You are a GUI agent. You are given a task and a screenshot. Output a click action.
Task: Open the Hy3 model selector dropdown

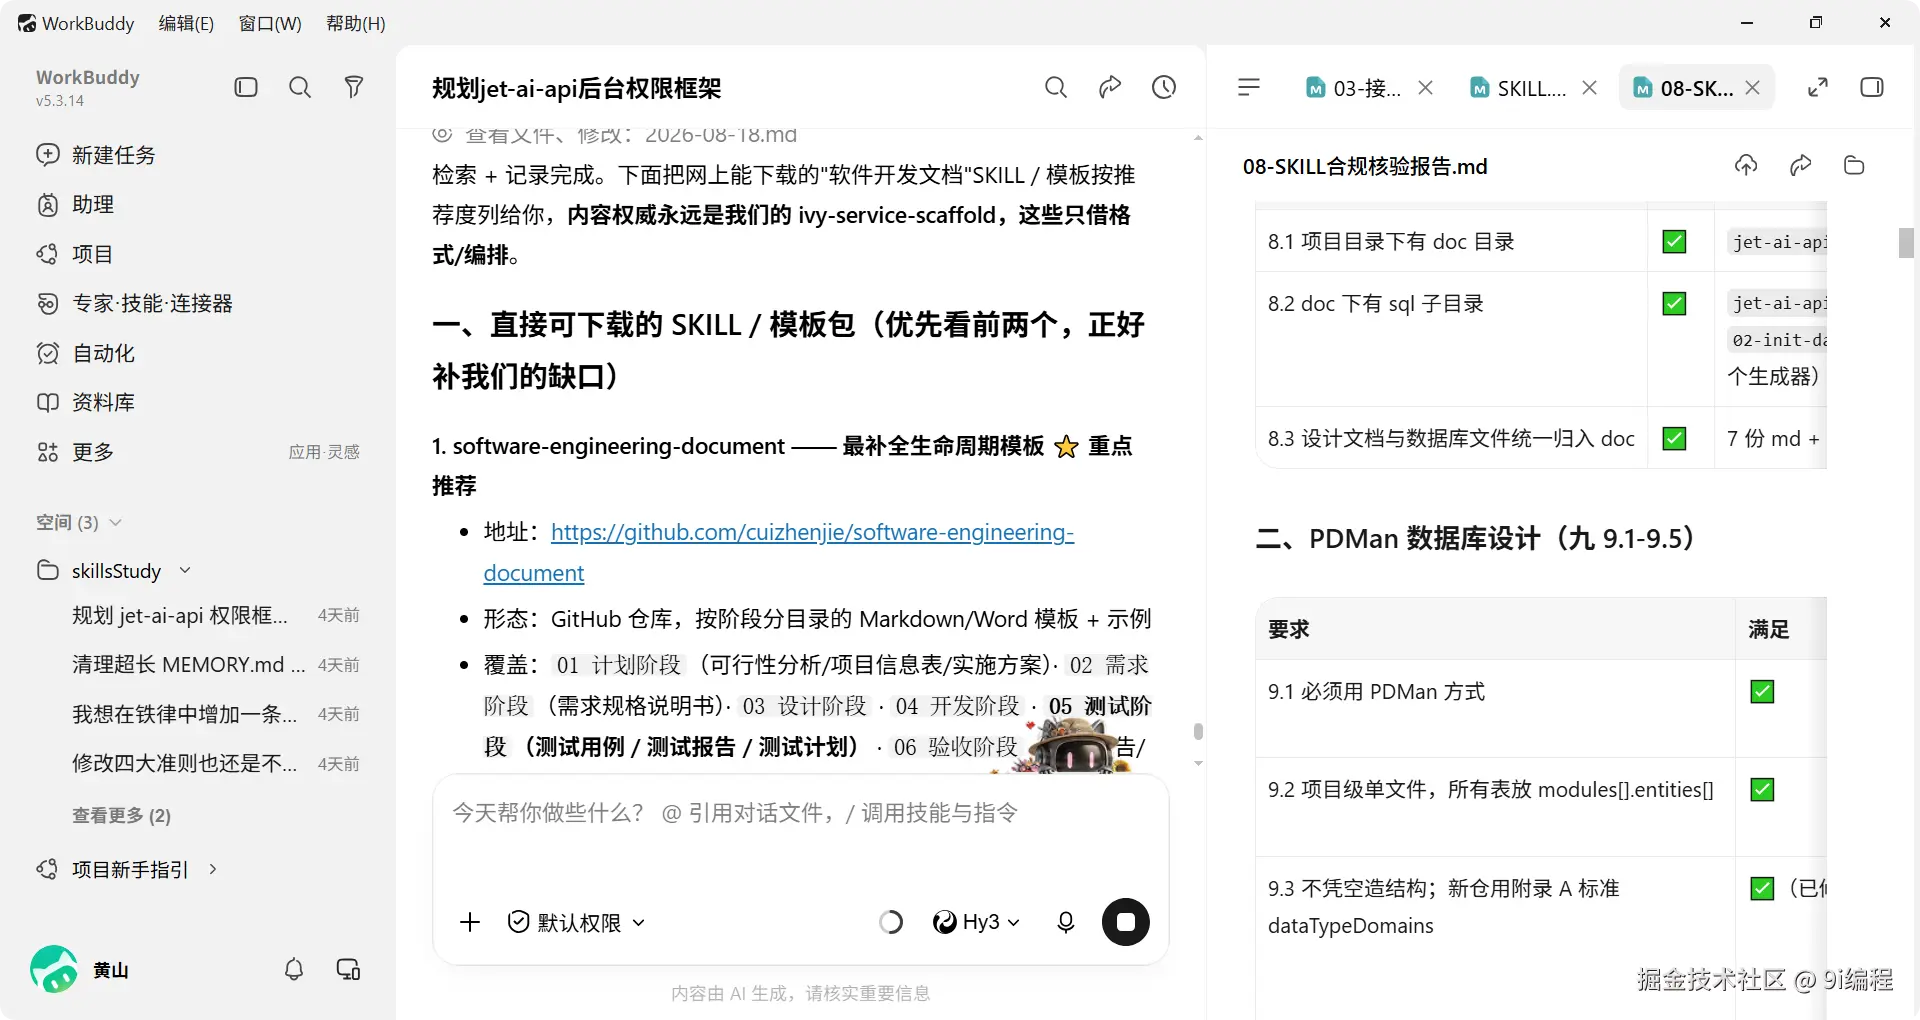click(x=976, y=922)
